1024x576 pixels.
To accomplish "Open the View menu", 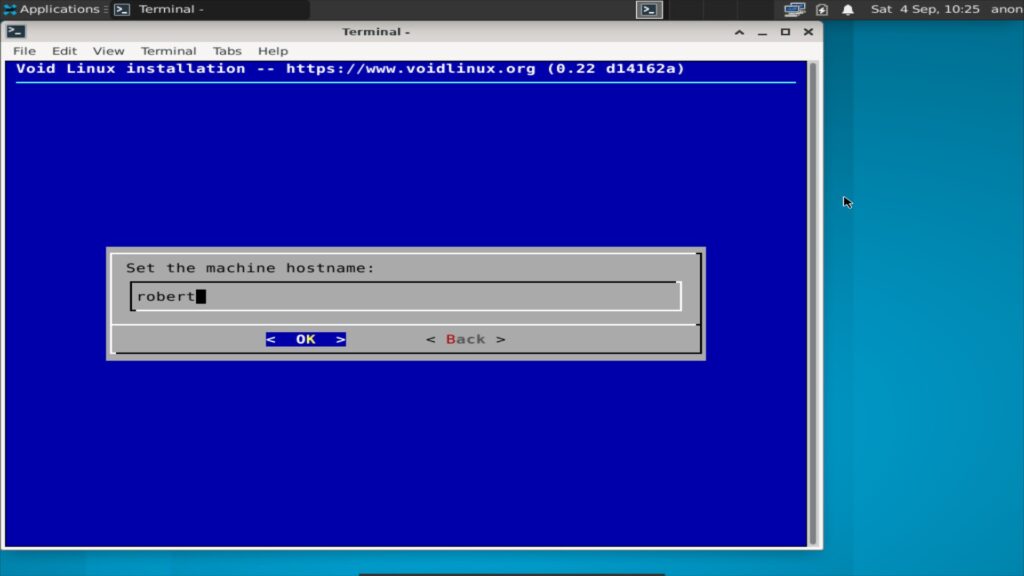I will 108,51.
